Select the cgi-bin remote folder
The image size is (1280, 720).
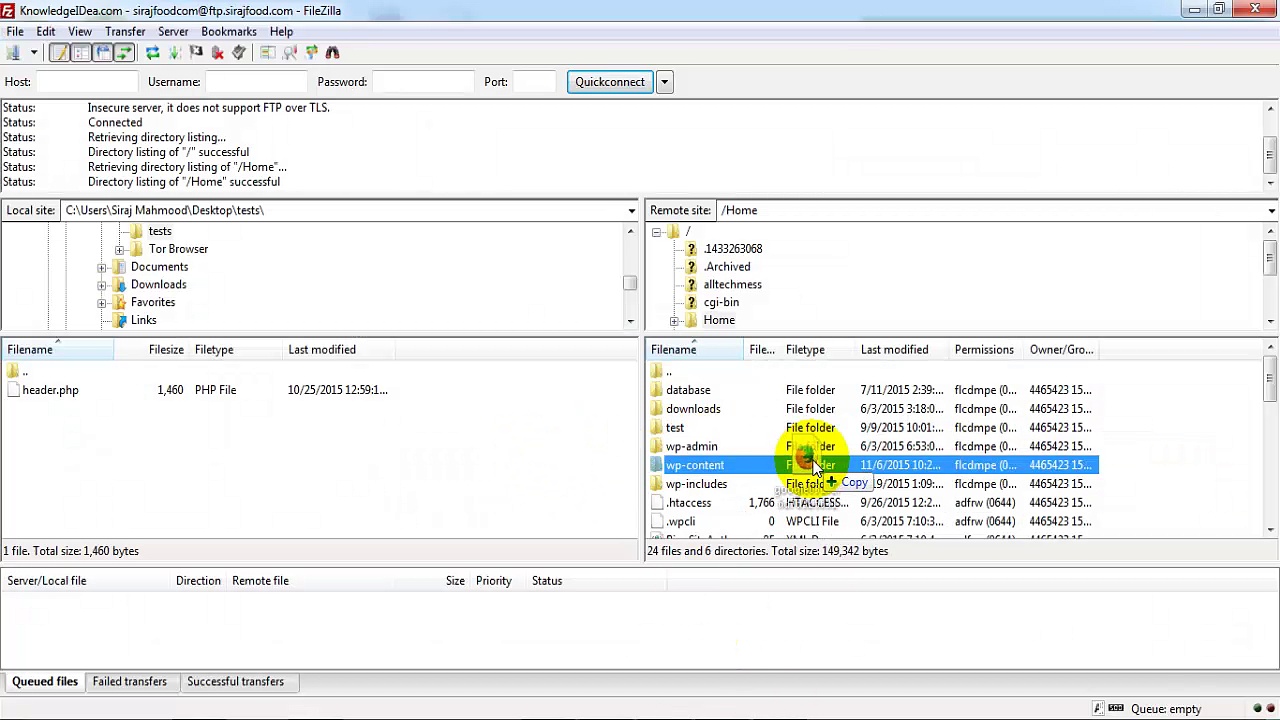[x=721, y=302]
